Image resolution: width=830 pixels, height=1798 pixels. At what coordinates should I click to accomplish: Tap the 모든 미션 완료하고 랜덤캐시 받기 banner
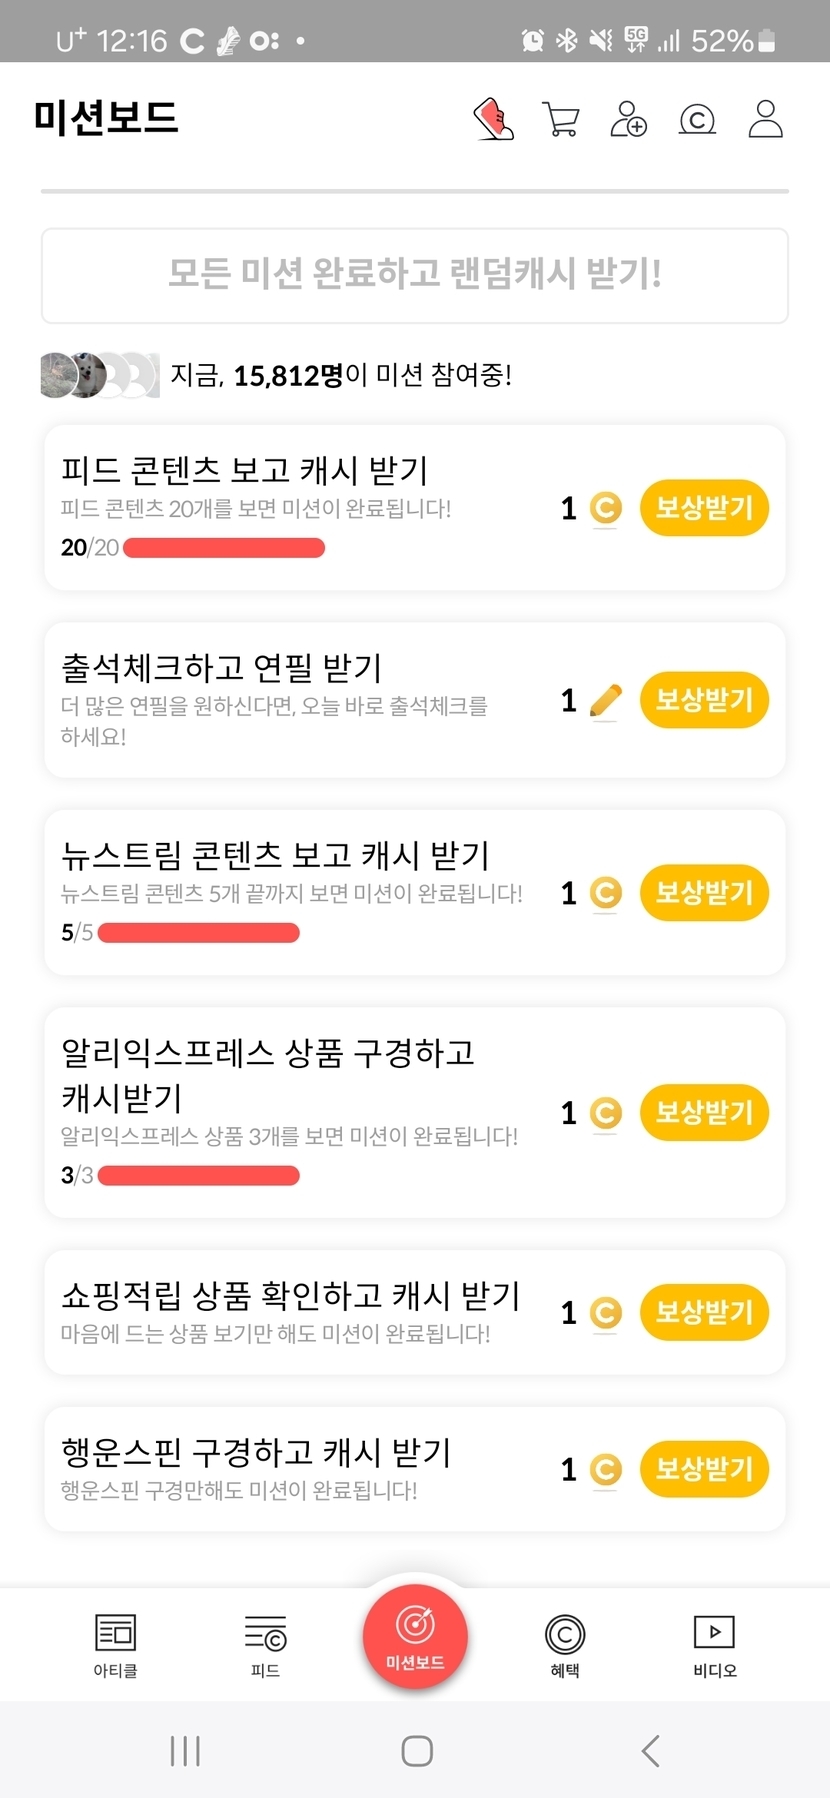pyautogui.click(x=415, y=275)
